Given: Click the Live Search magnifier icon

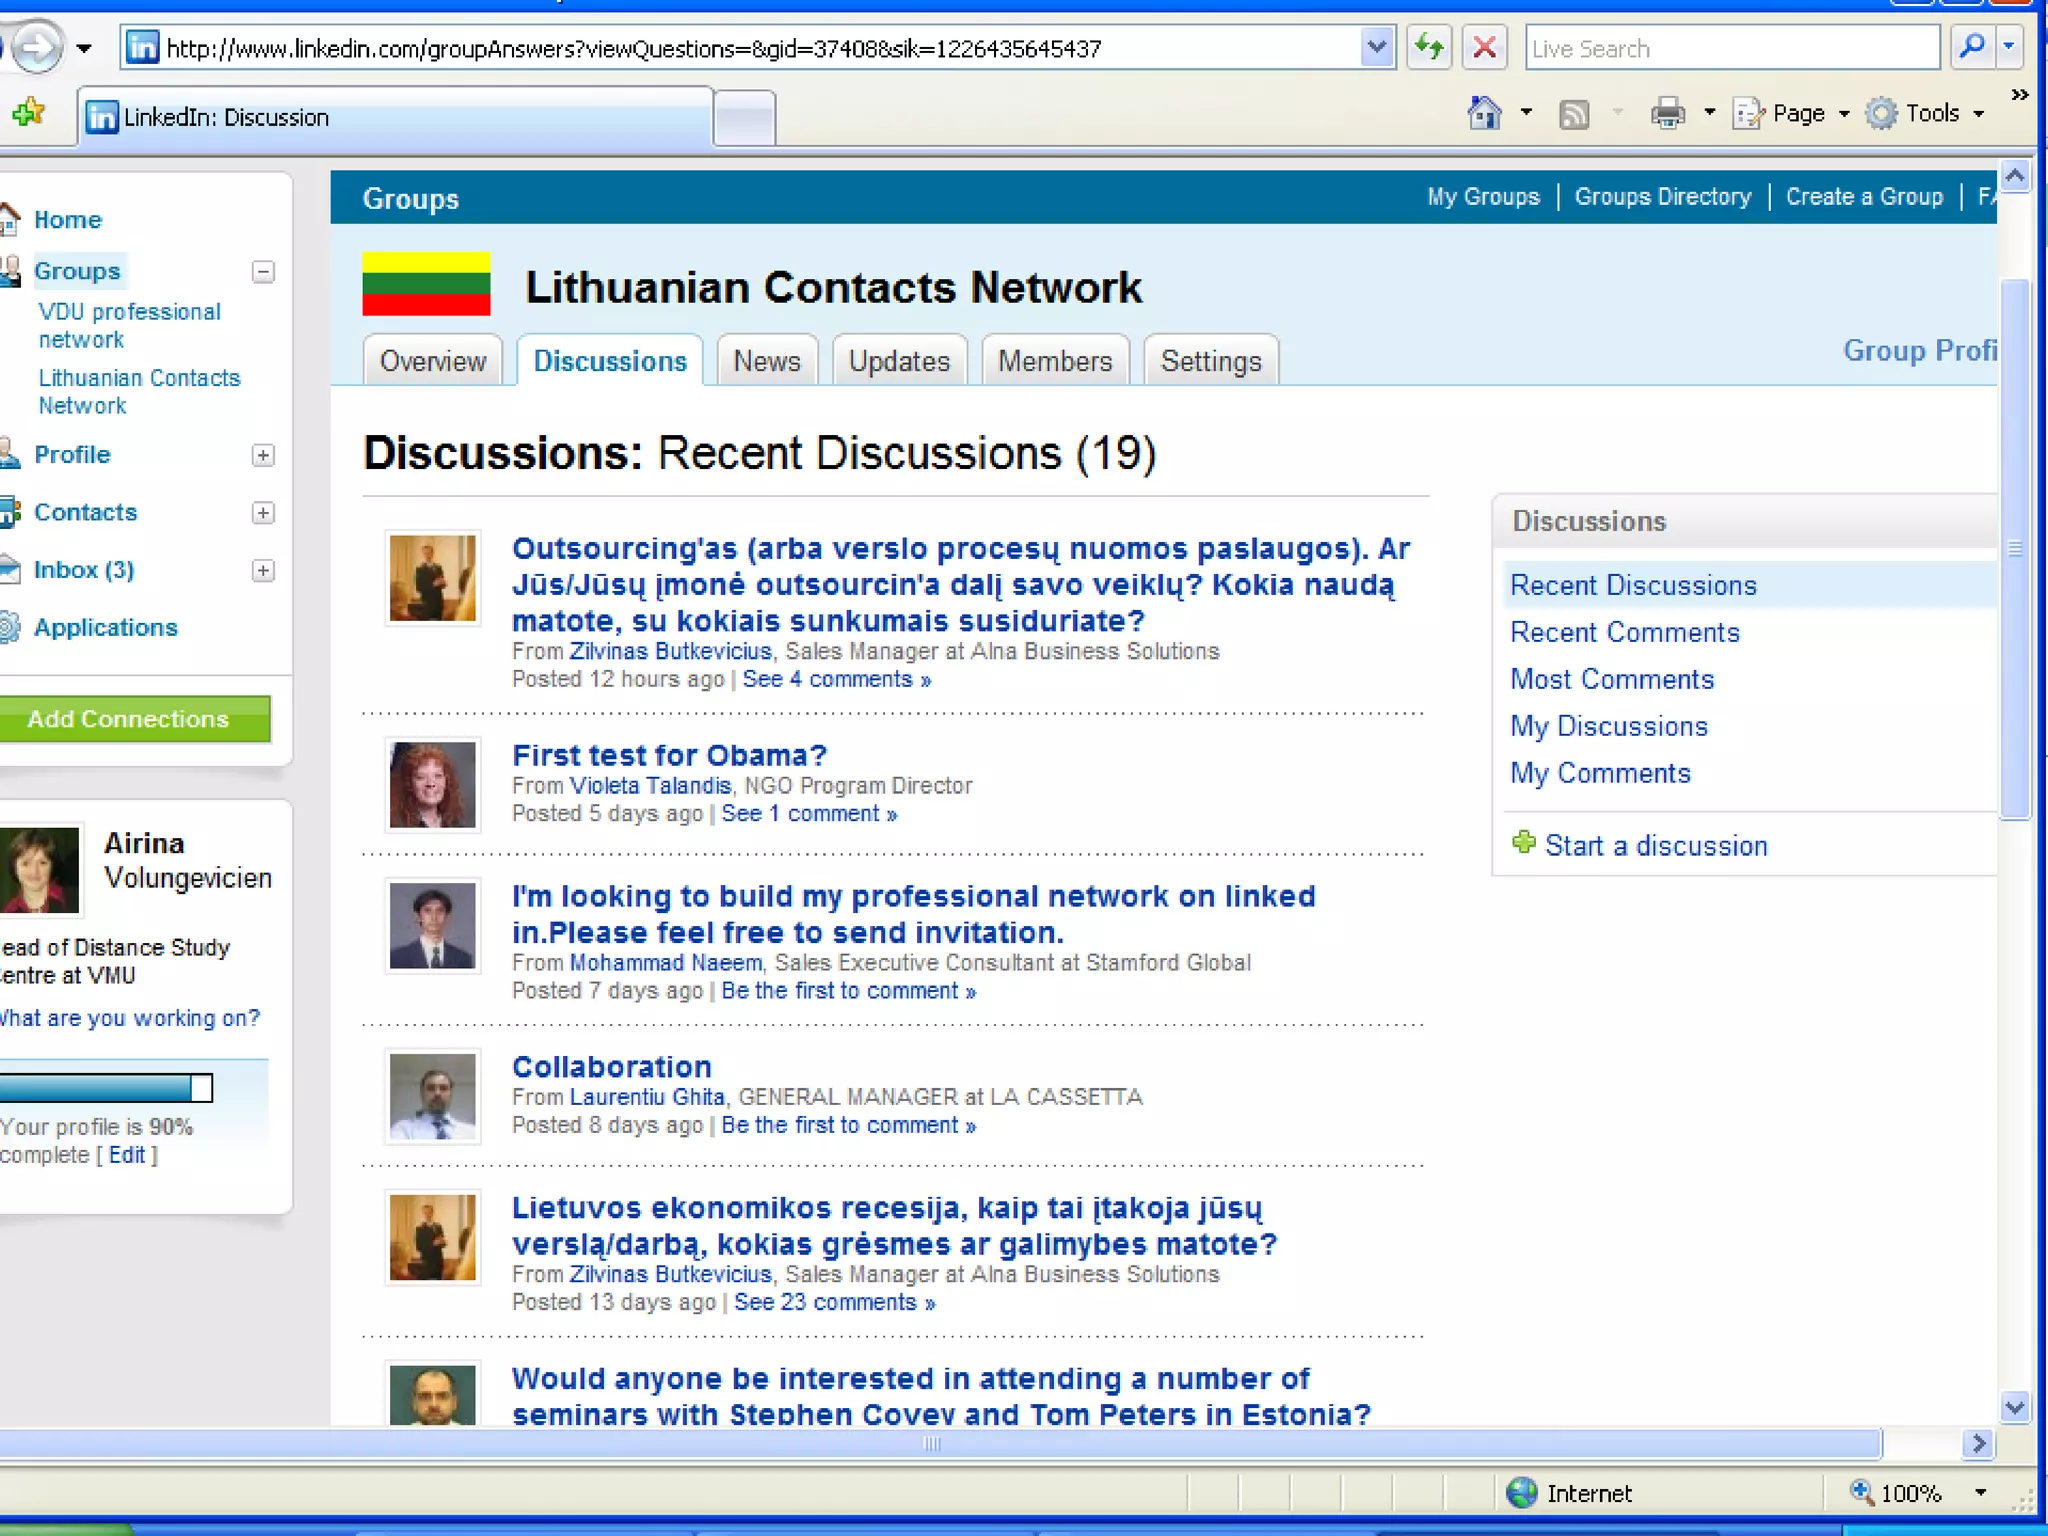Looking at the screenshot, I should pos(1972,47).
